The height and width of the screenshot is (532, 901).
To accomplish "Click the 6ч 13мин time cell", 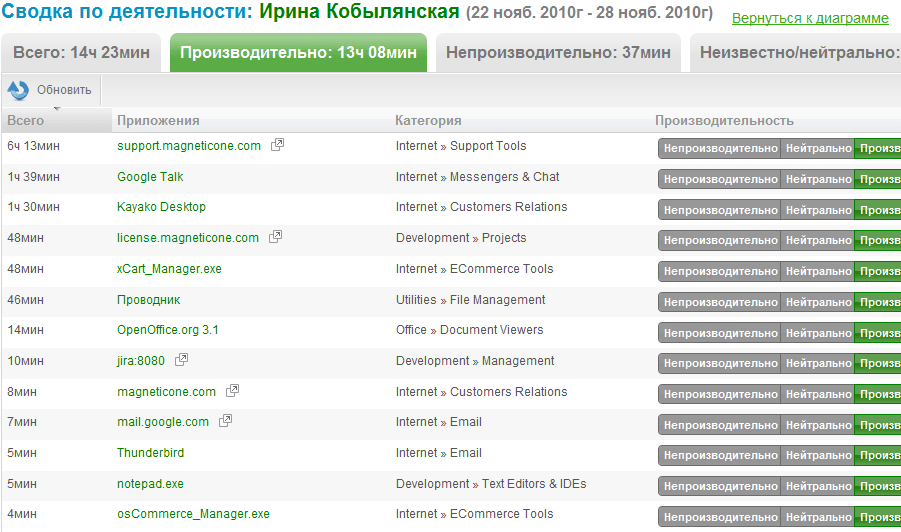I will (33, 146).
